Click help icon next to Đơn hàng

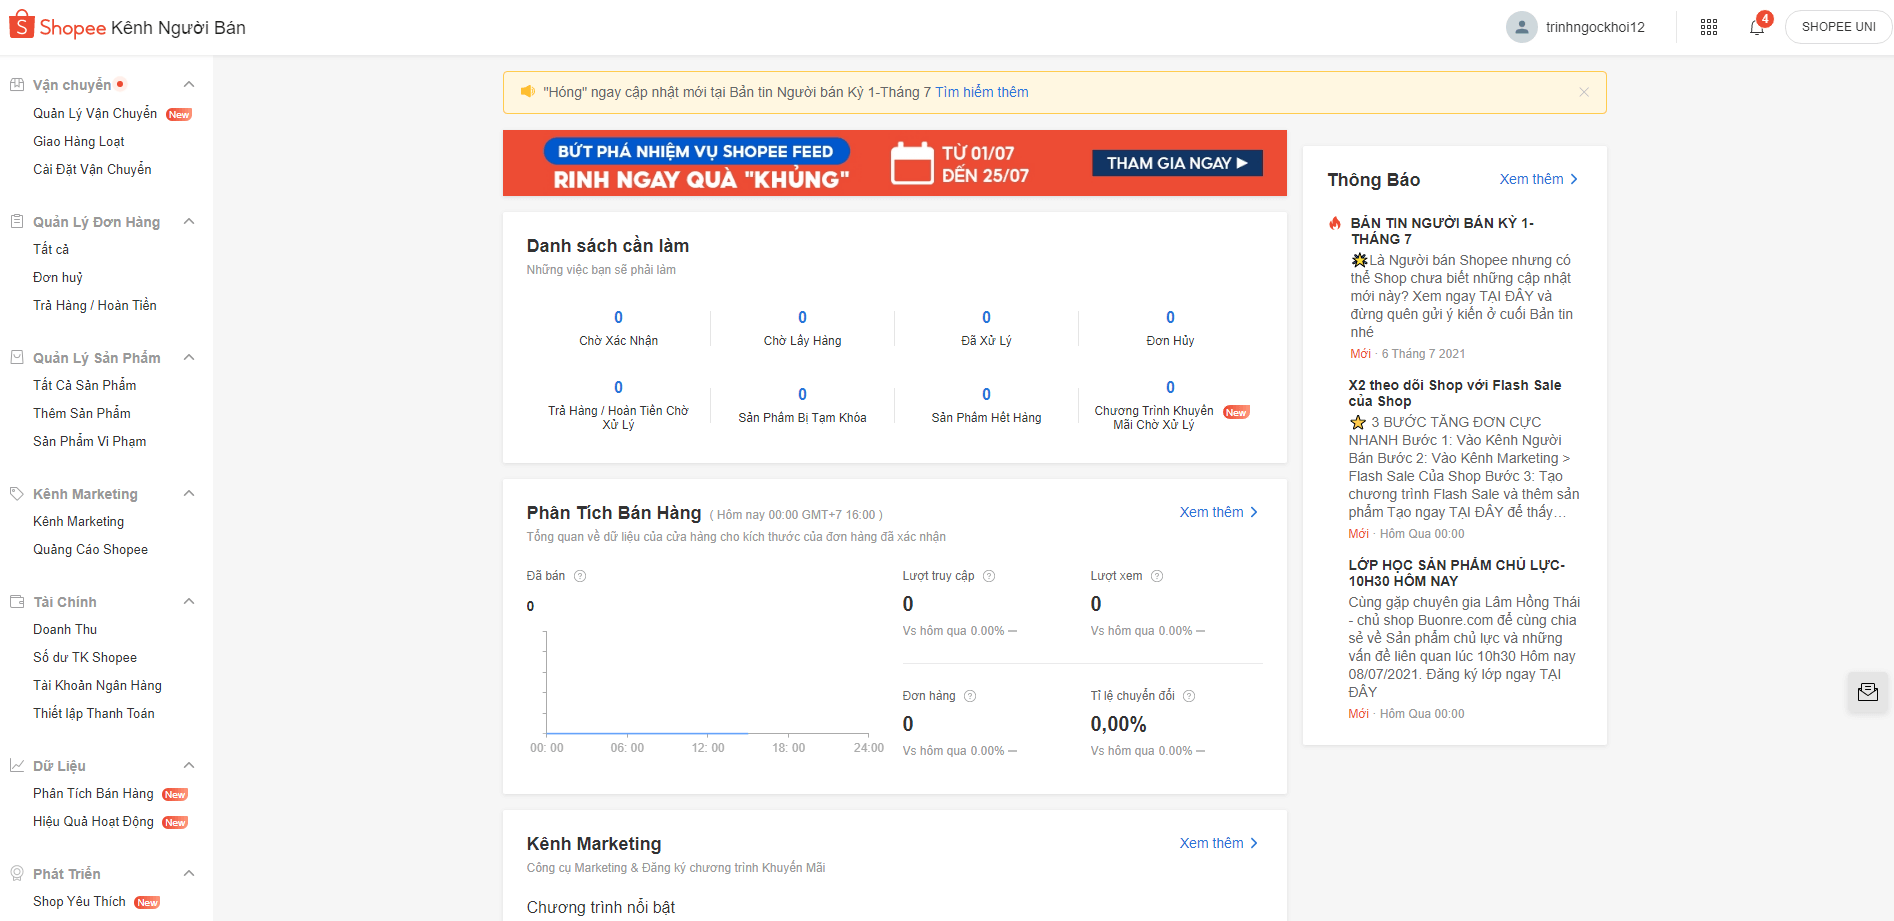[970, 696]
